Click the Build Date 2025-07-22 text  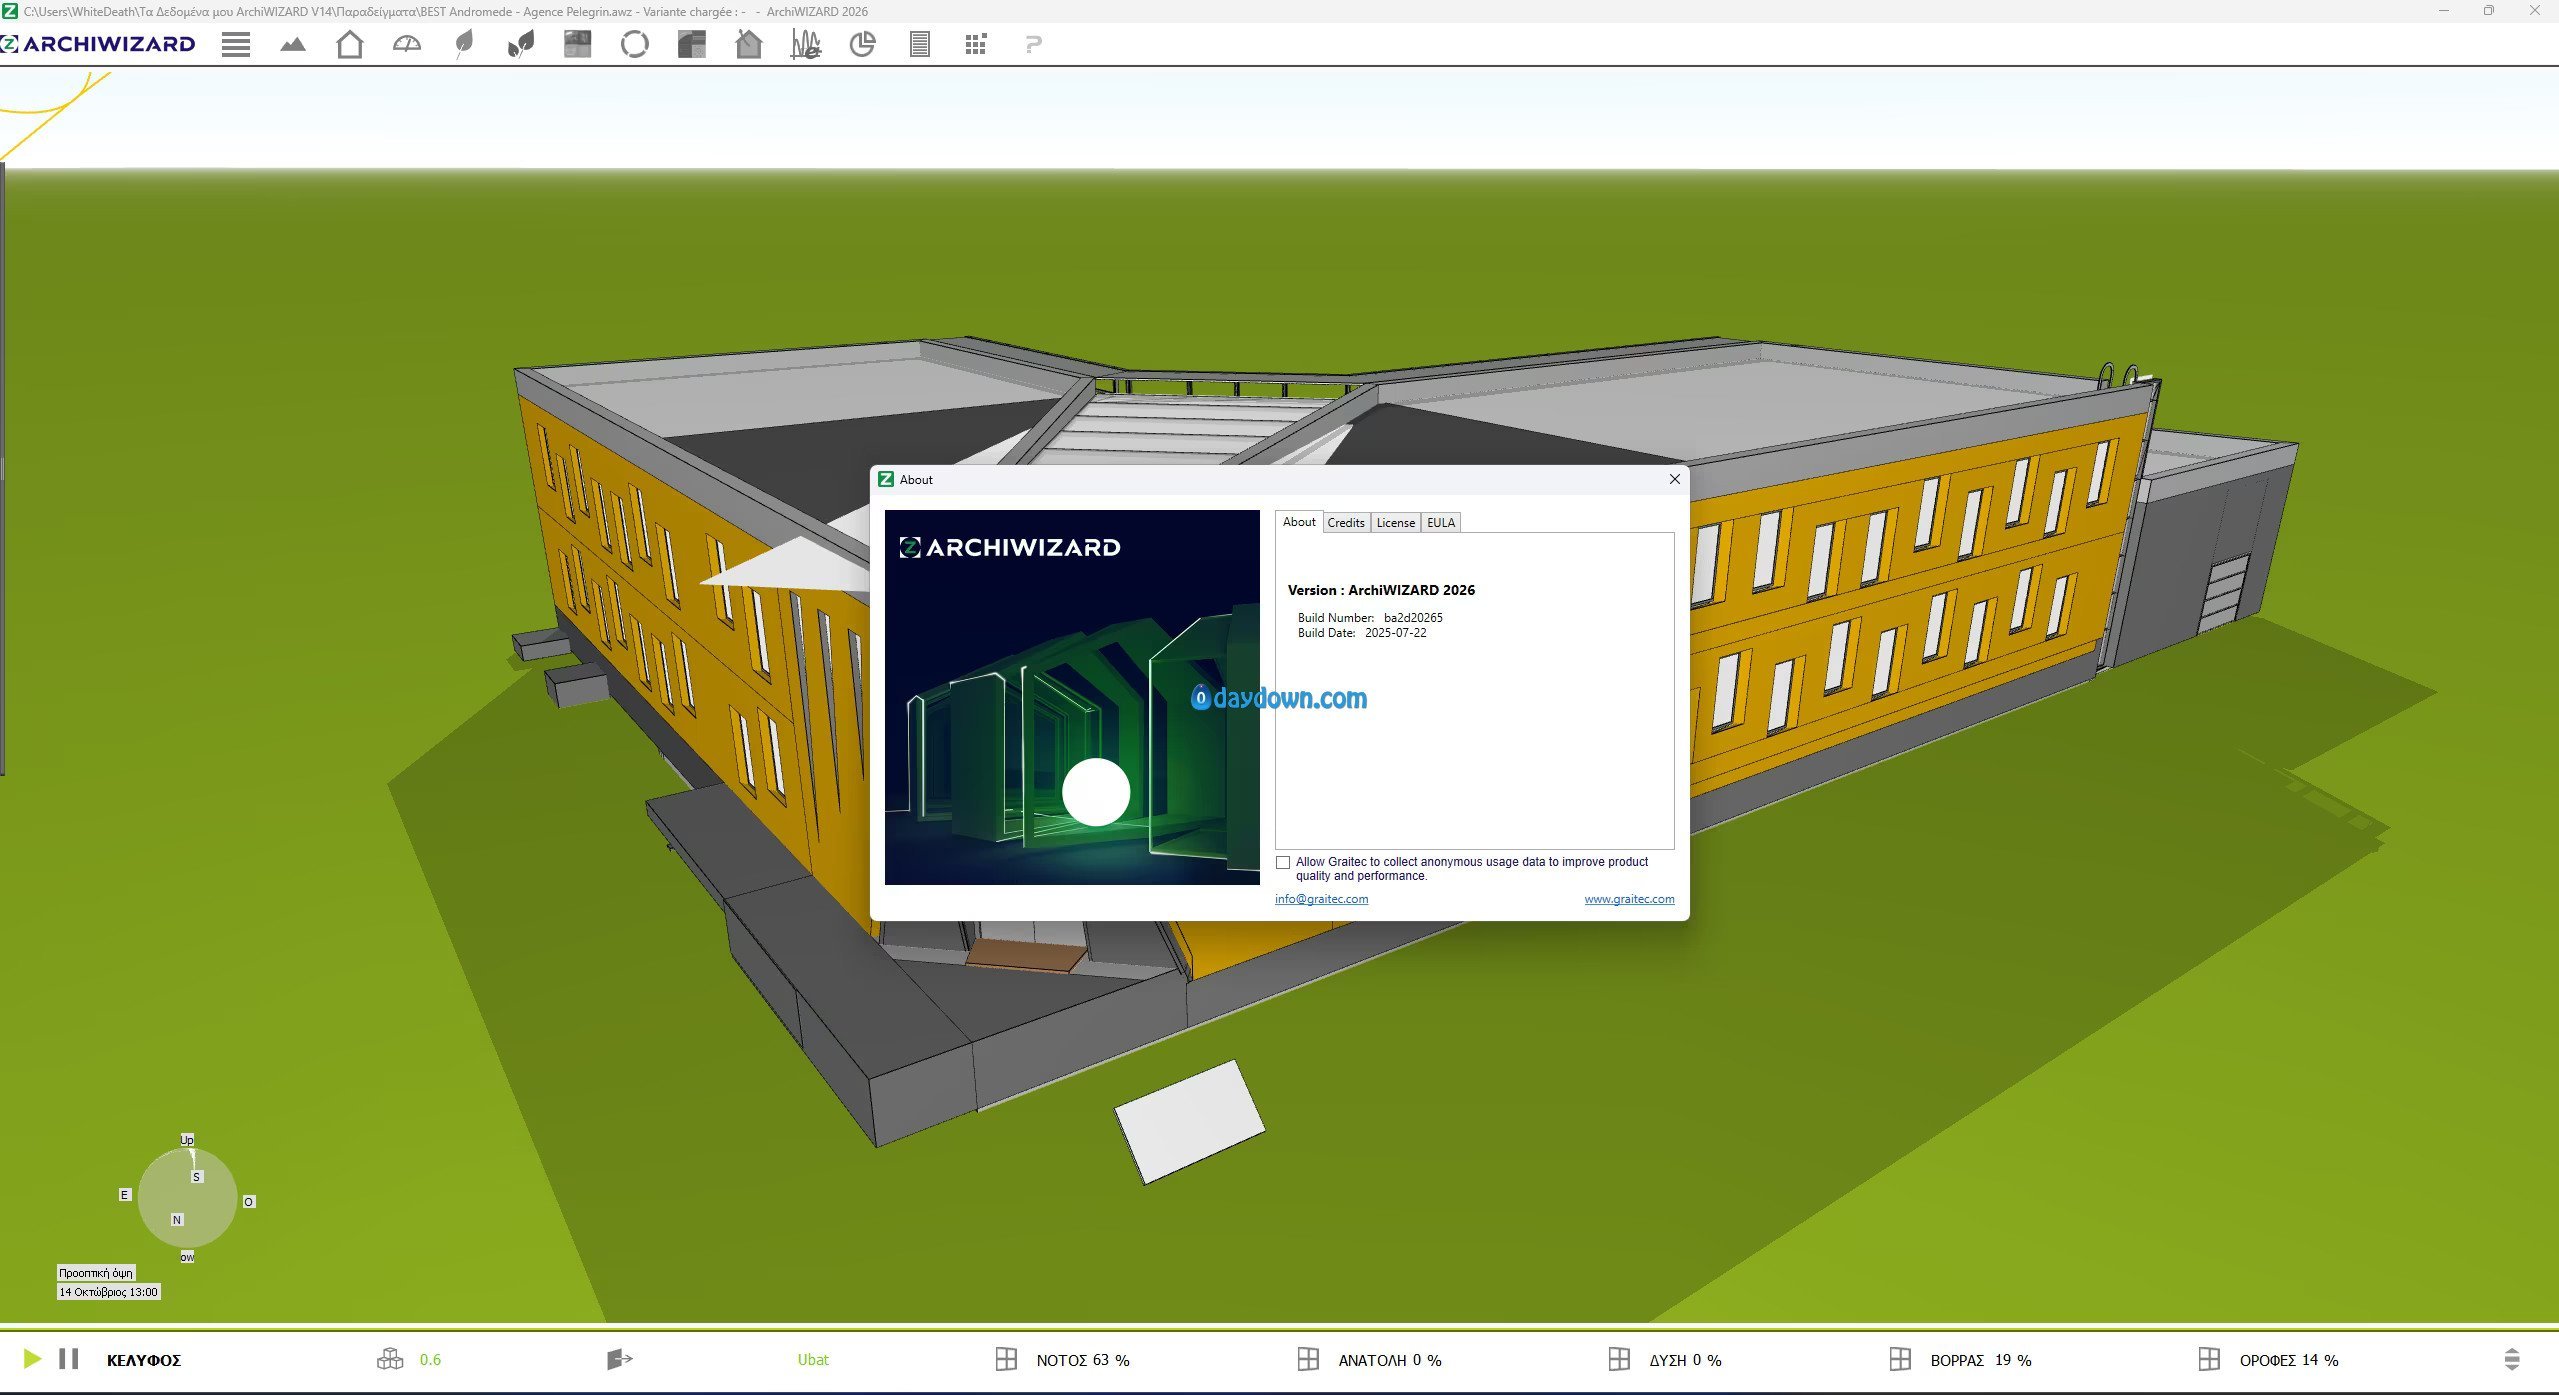click(x=1362, y=633)
